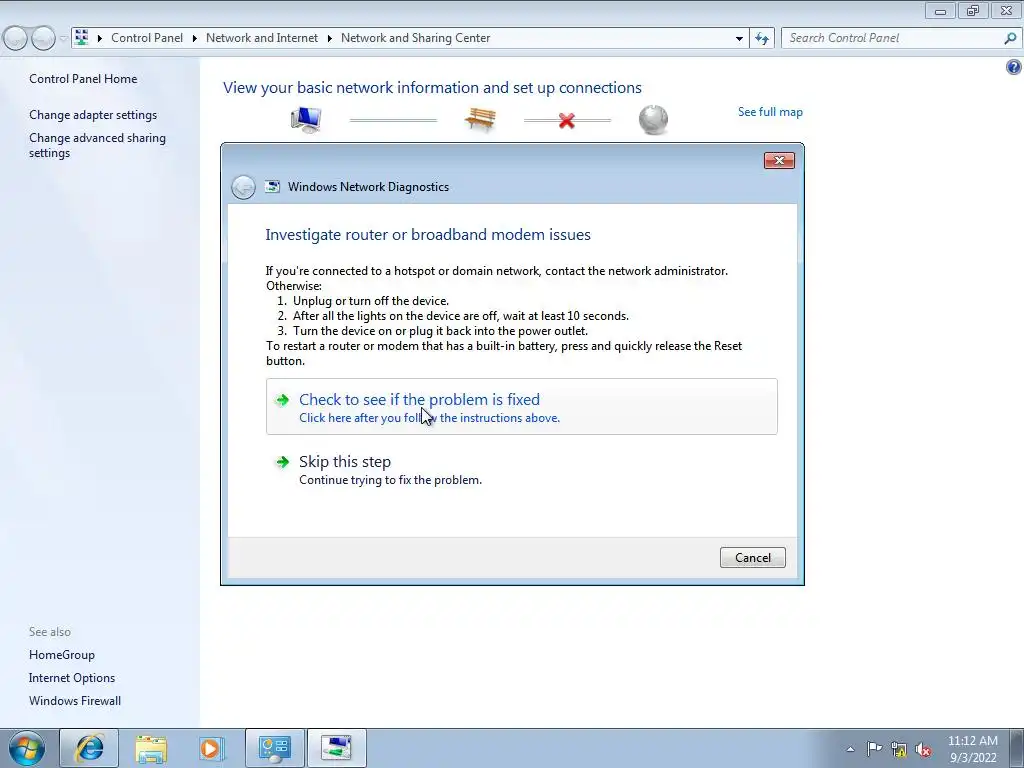The height and width of the screenshot is (768, 1024).
Task: Open Windows Media Player from taskbar
Action: pyautogui.click(x=212, y=748)
